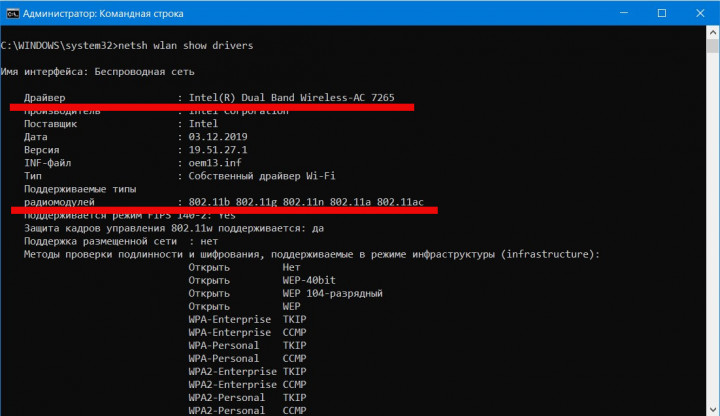Click the 'радиомодулей' label
720x416 pixels.
[x=59, y=202]
